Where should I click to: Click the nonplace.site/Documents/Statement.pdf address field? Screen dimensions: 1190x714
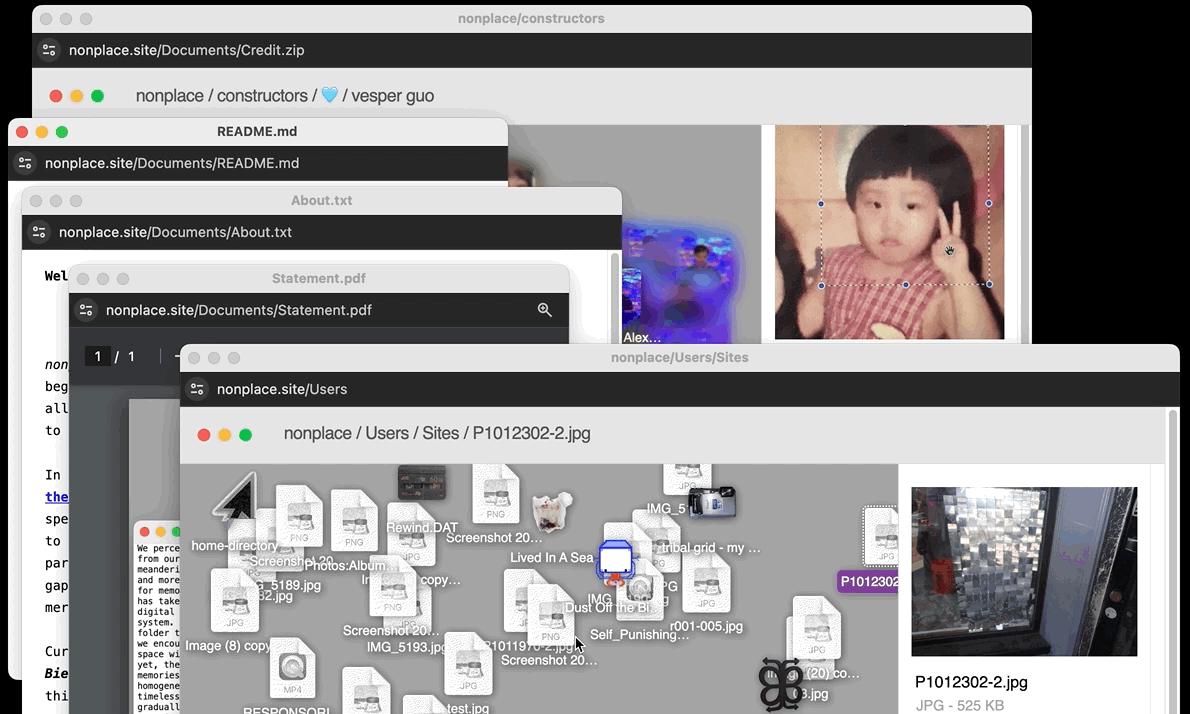pos(239,310)
